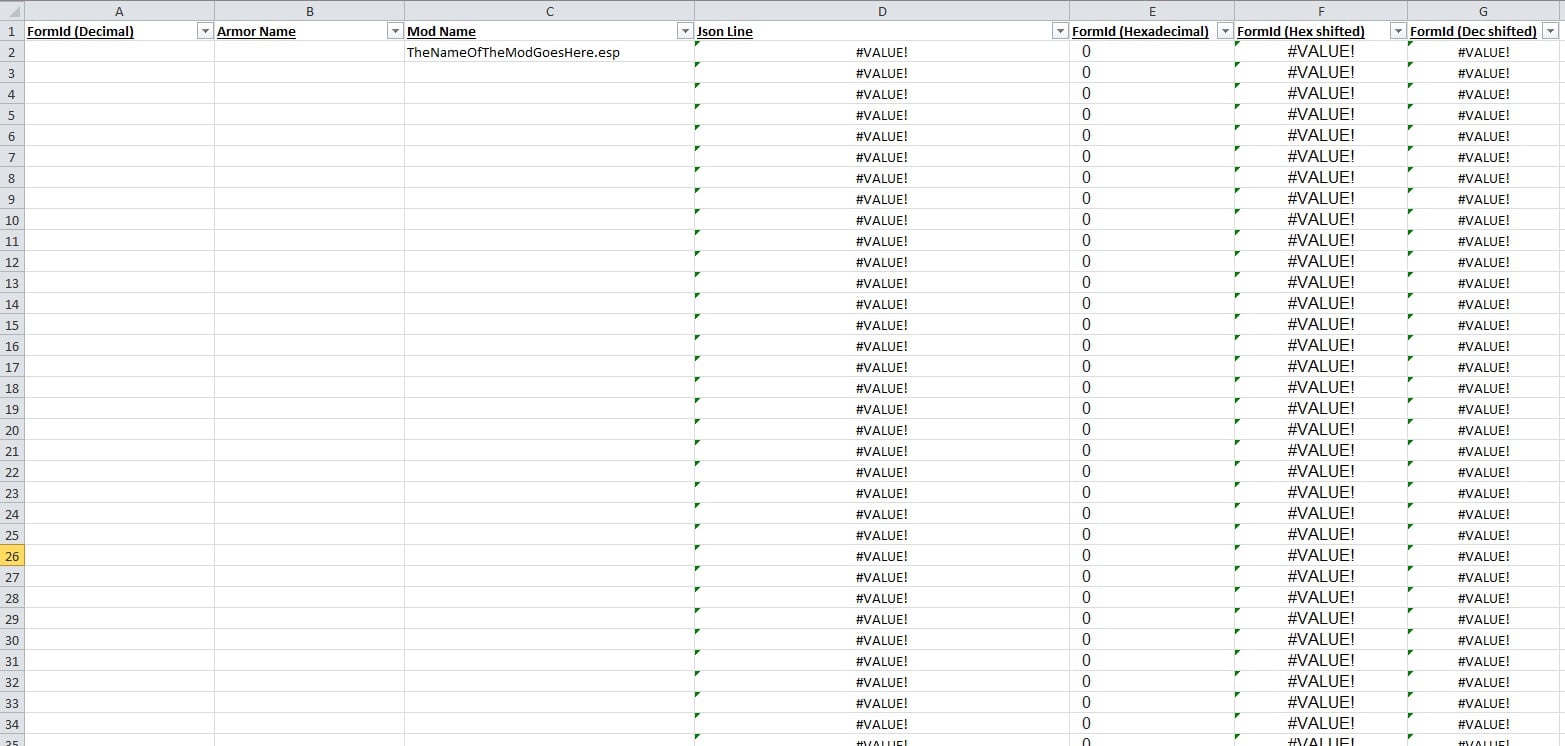Viewport: 1565px width, 746px height.
Task: Click the Select All corner button
Action: point(12,10)
